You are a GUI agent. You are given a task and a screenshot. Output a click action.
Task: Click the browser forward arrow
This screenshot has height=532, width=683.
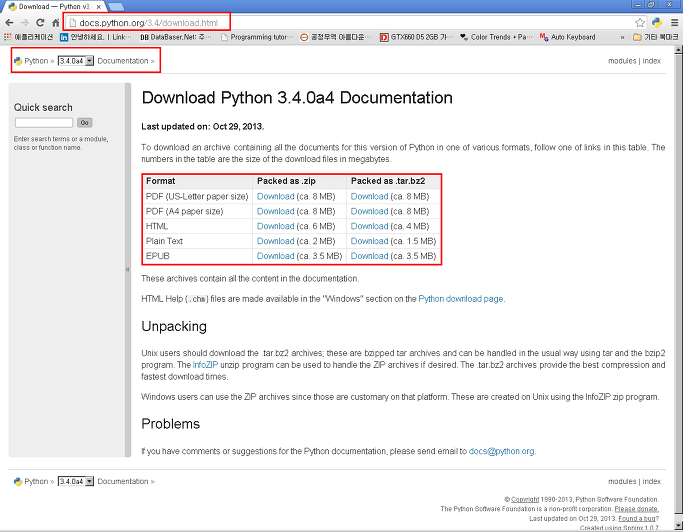(25, 23)
